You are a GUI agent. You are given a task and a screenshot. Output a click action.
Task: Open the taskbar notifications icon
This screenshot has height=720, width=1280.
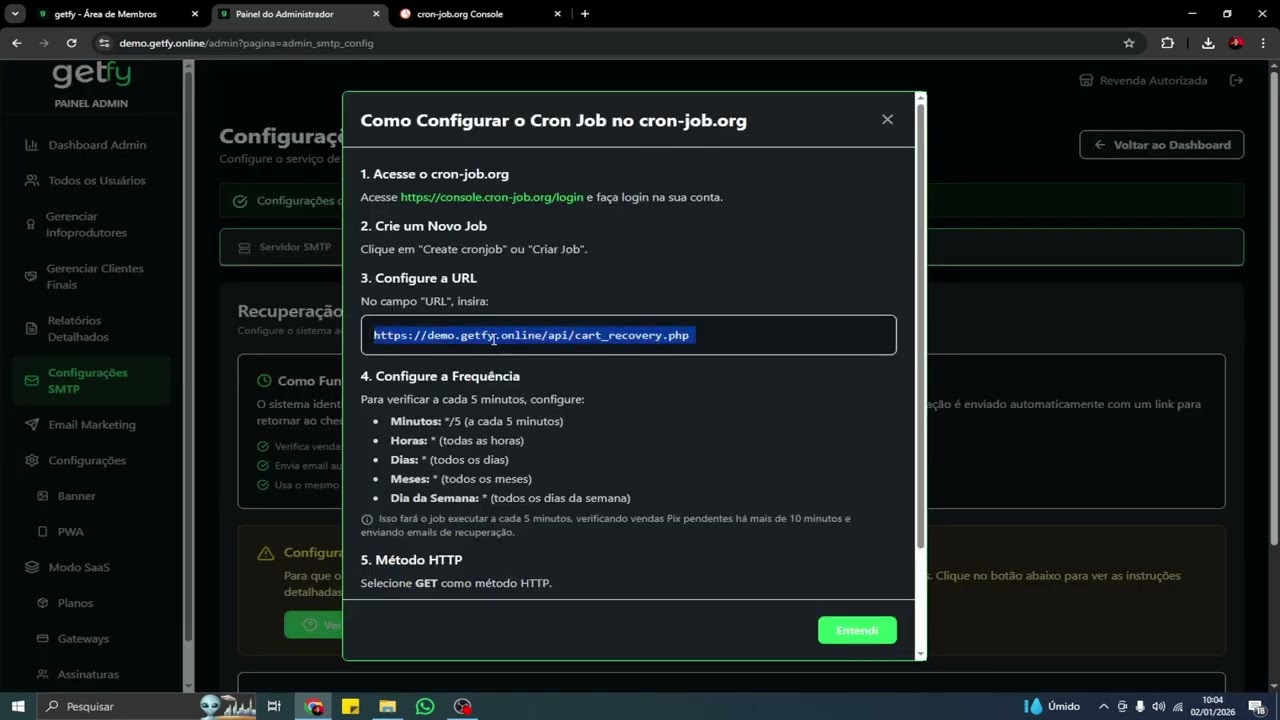(x=1257, y=707)
